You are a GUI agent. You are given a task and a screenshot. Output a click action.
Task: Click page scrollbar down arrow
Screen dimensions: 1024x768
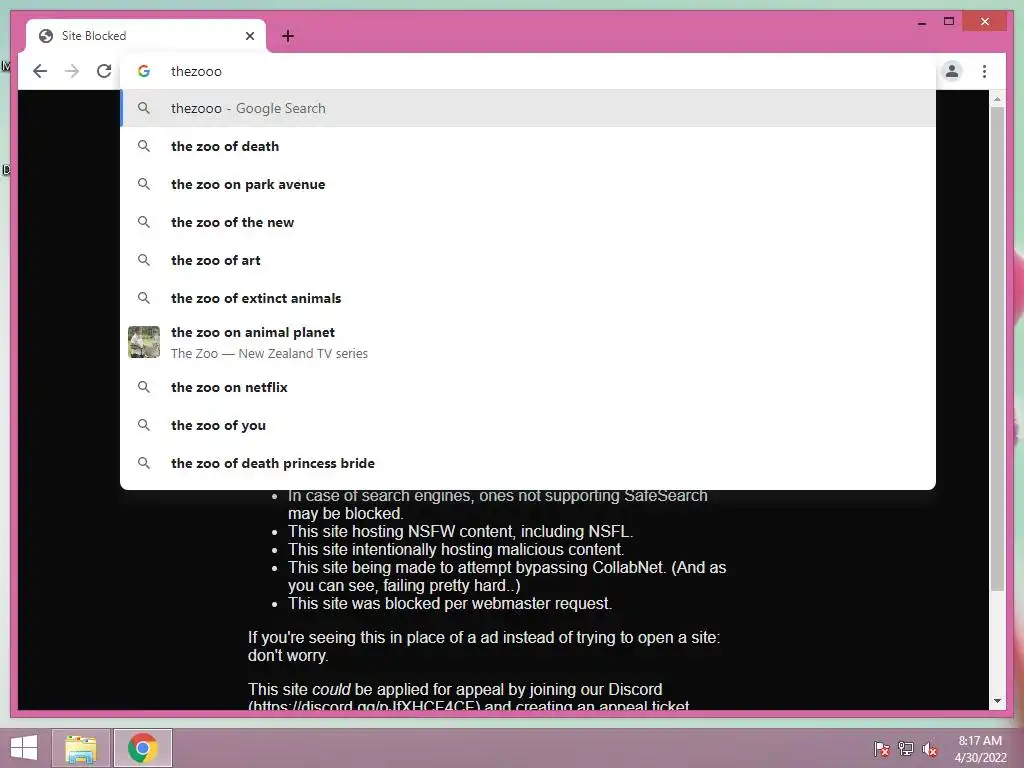coord(997,701)
